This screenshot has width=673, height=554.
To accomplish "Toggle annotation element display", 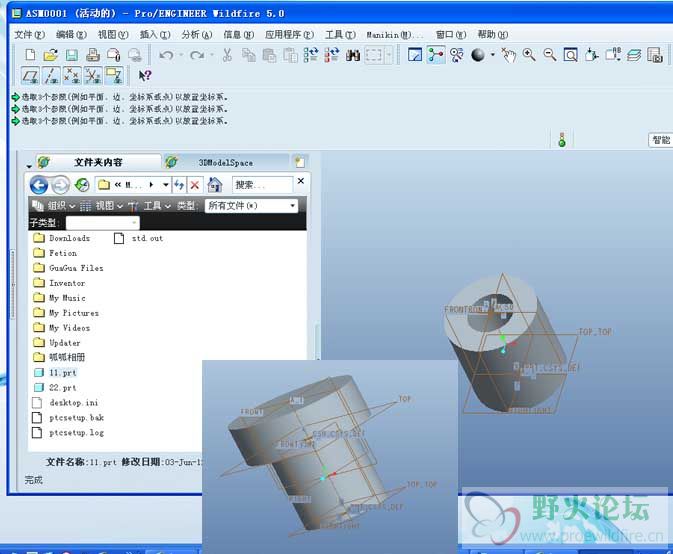I will (x=114, y=76).
